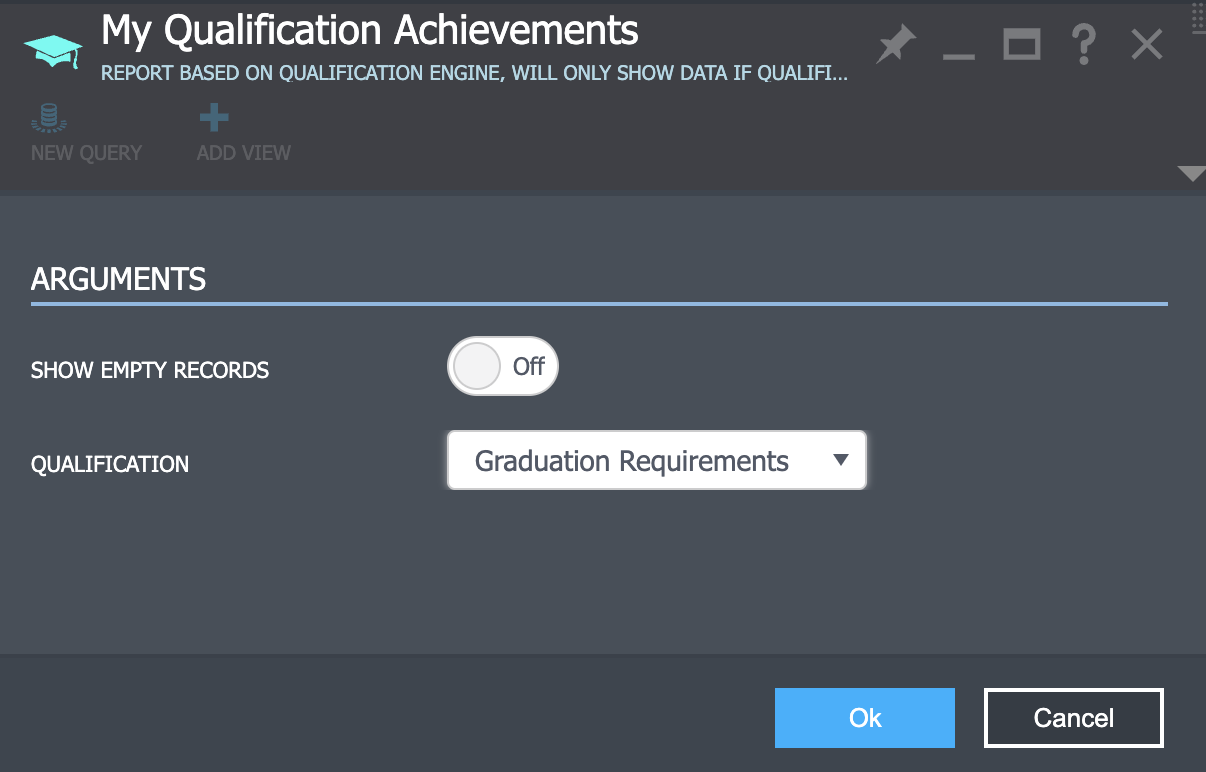Screen dimensions: 1206x772
Task: Click the Add View plus icon
Action: point(214,118)
